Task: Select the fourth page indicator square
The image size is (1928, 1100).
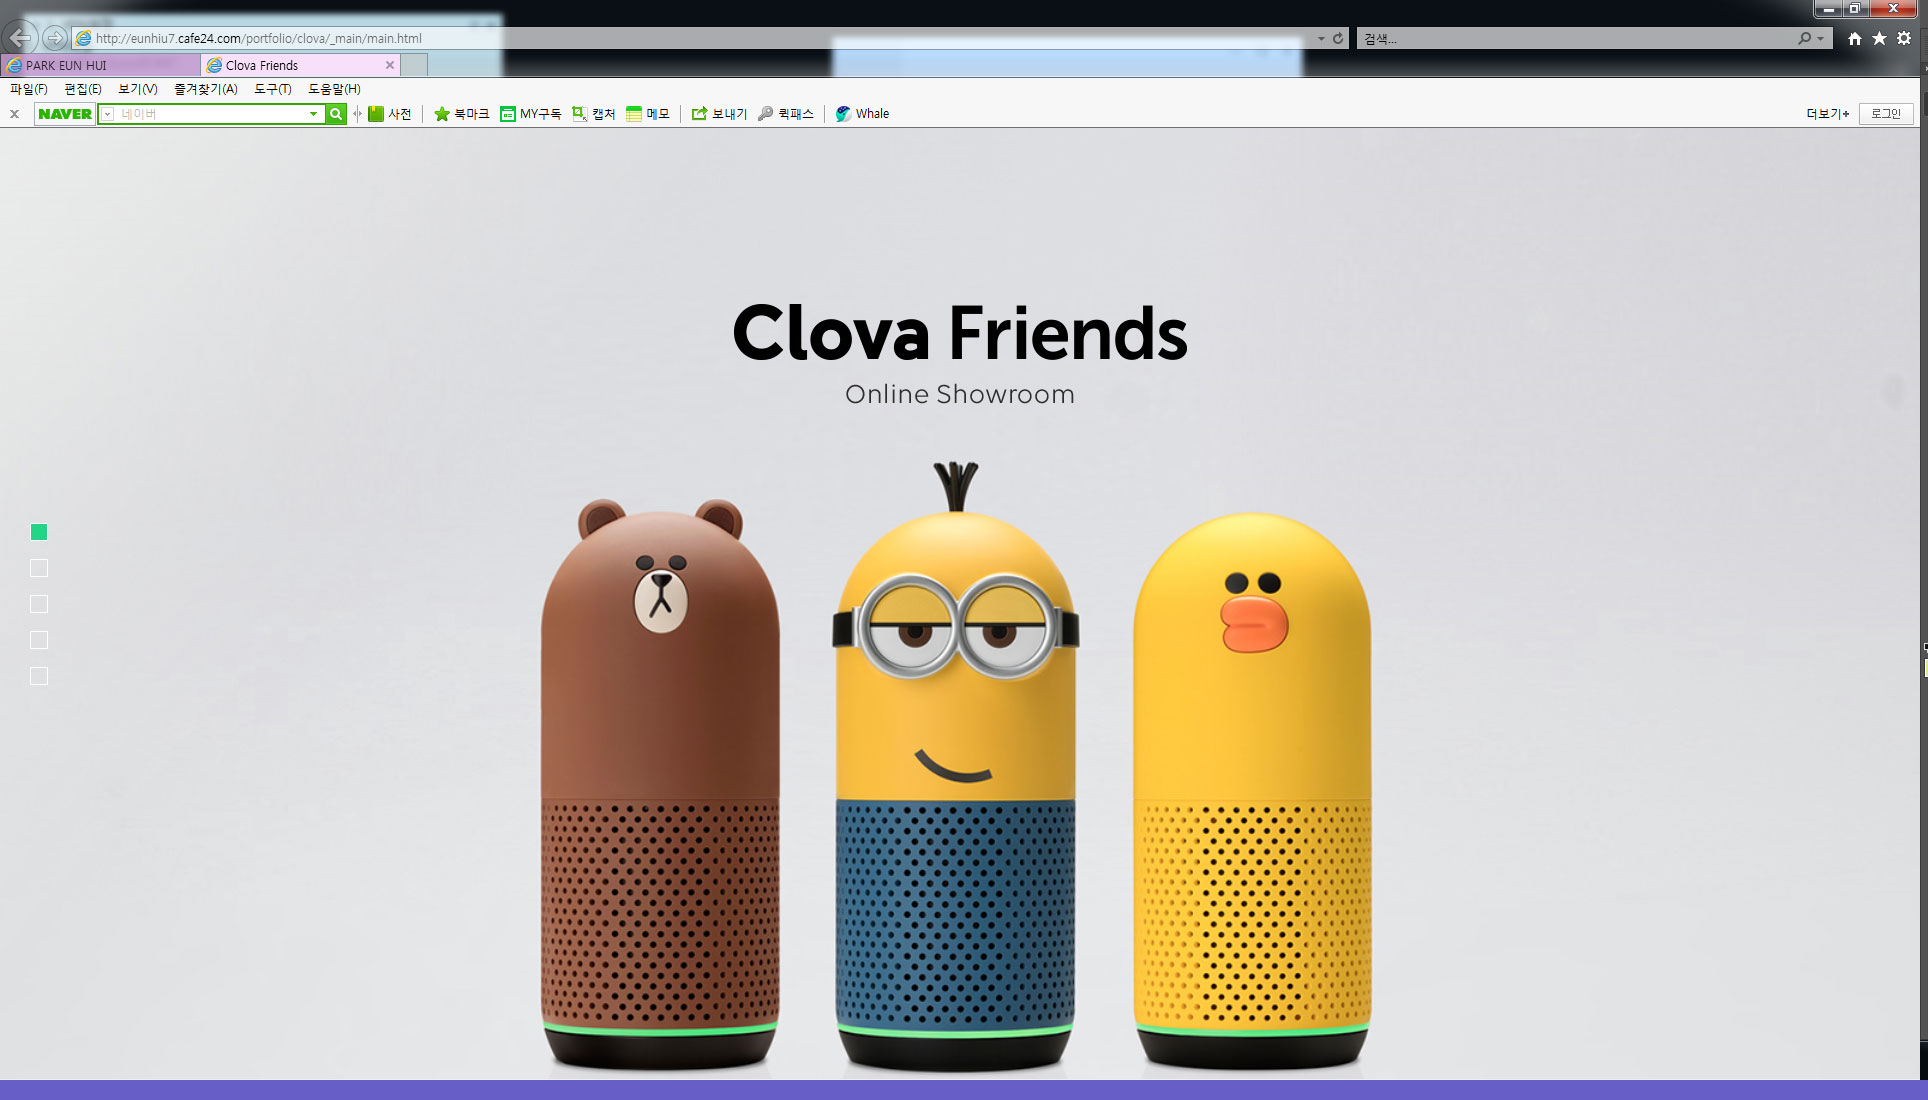Action: tap(39, 640)
